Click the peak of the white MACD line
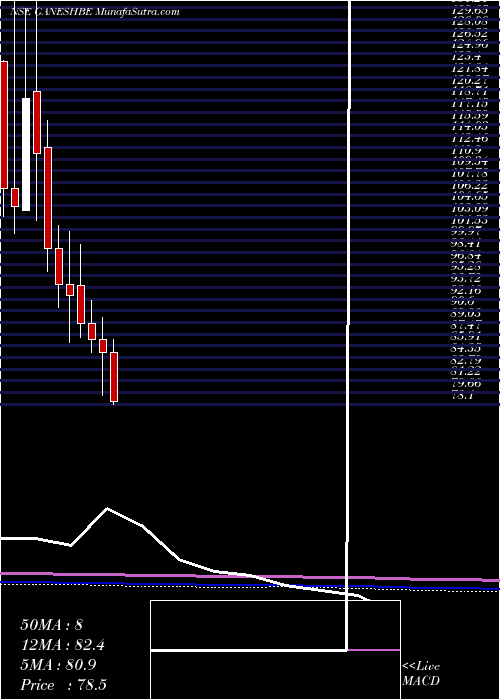The width and height of the screenshot is (500, 700). click(108, 508)
